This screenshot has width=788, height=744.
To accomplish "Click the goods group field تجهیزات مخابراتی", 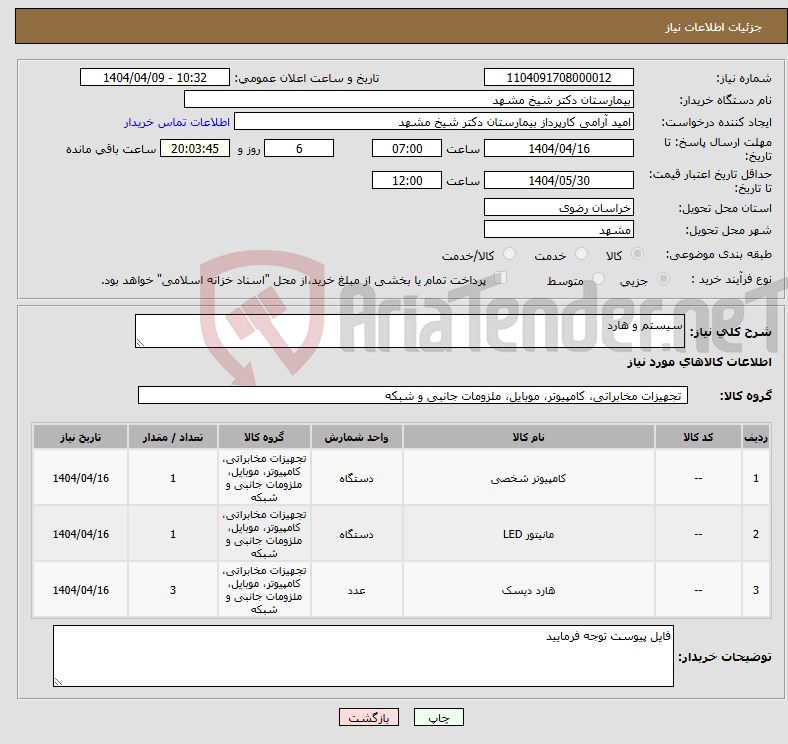I will 413,395.
